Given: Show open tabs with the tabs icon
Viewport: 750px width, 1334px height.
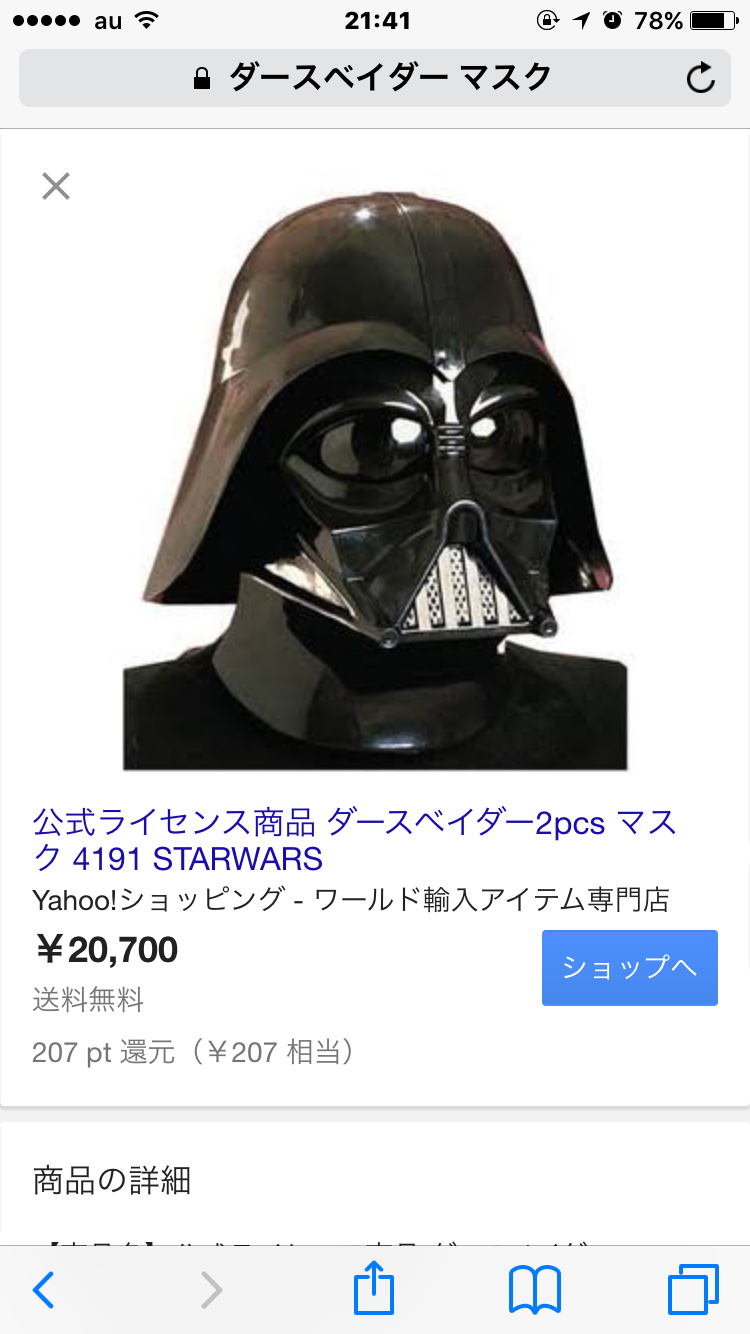Looking at the screenshot, I should pos(693,1290).
